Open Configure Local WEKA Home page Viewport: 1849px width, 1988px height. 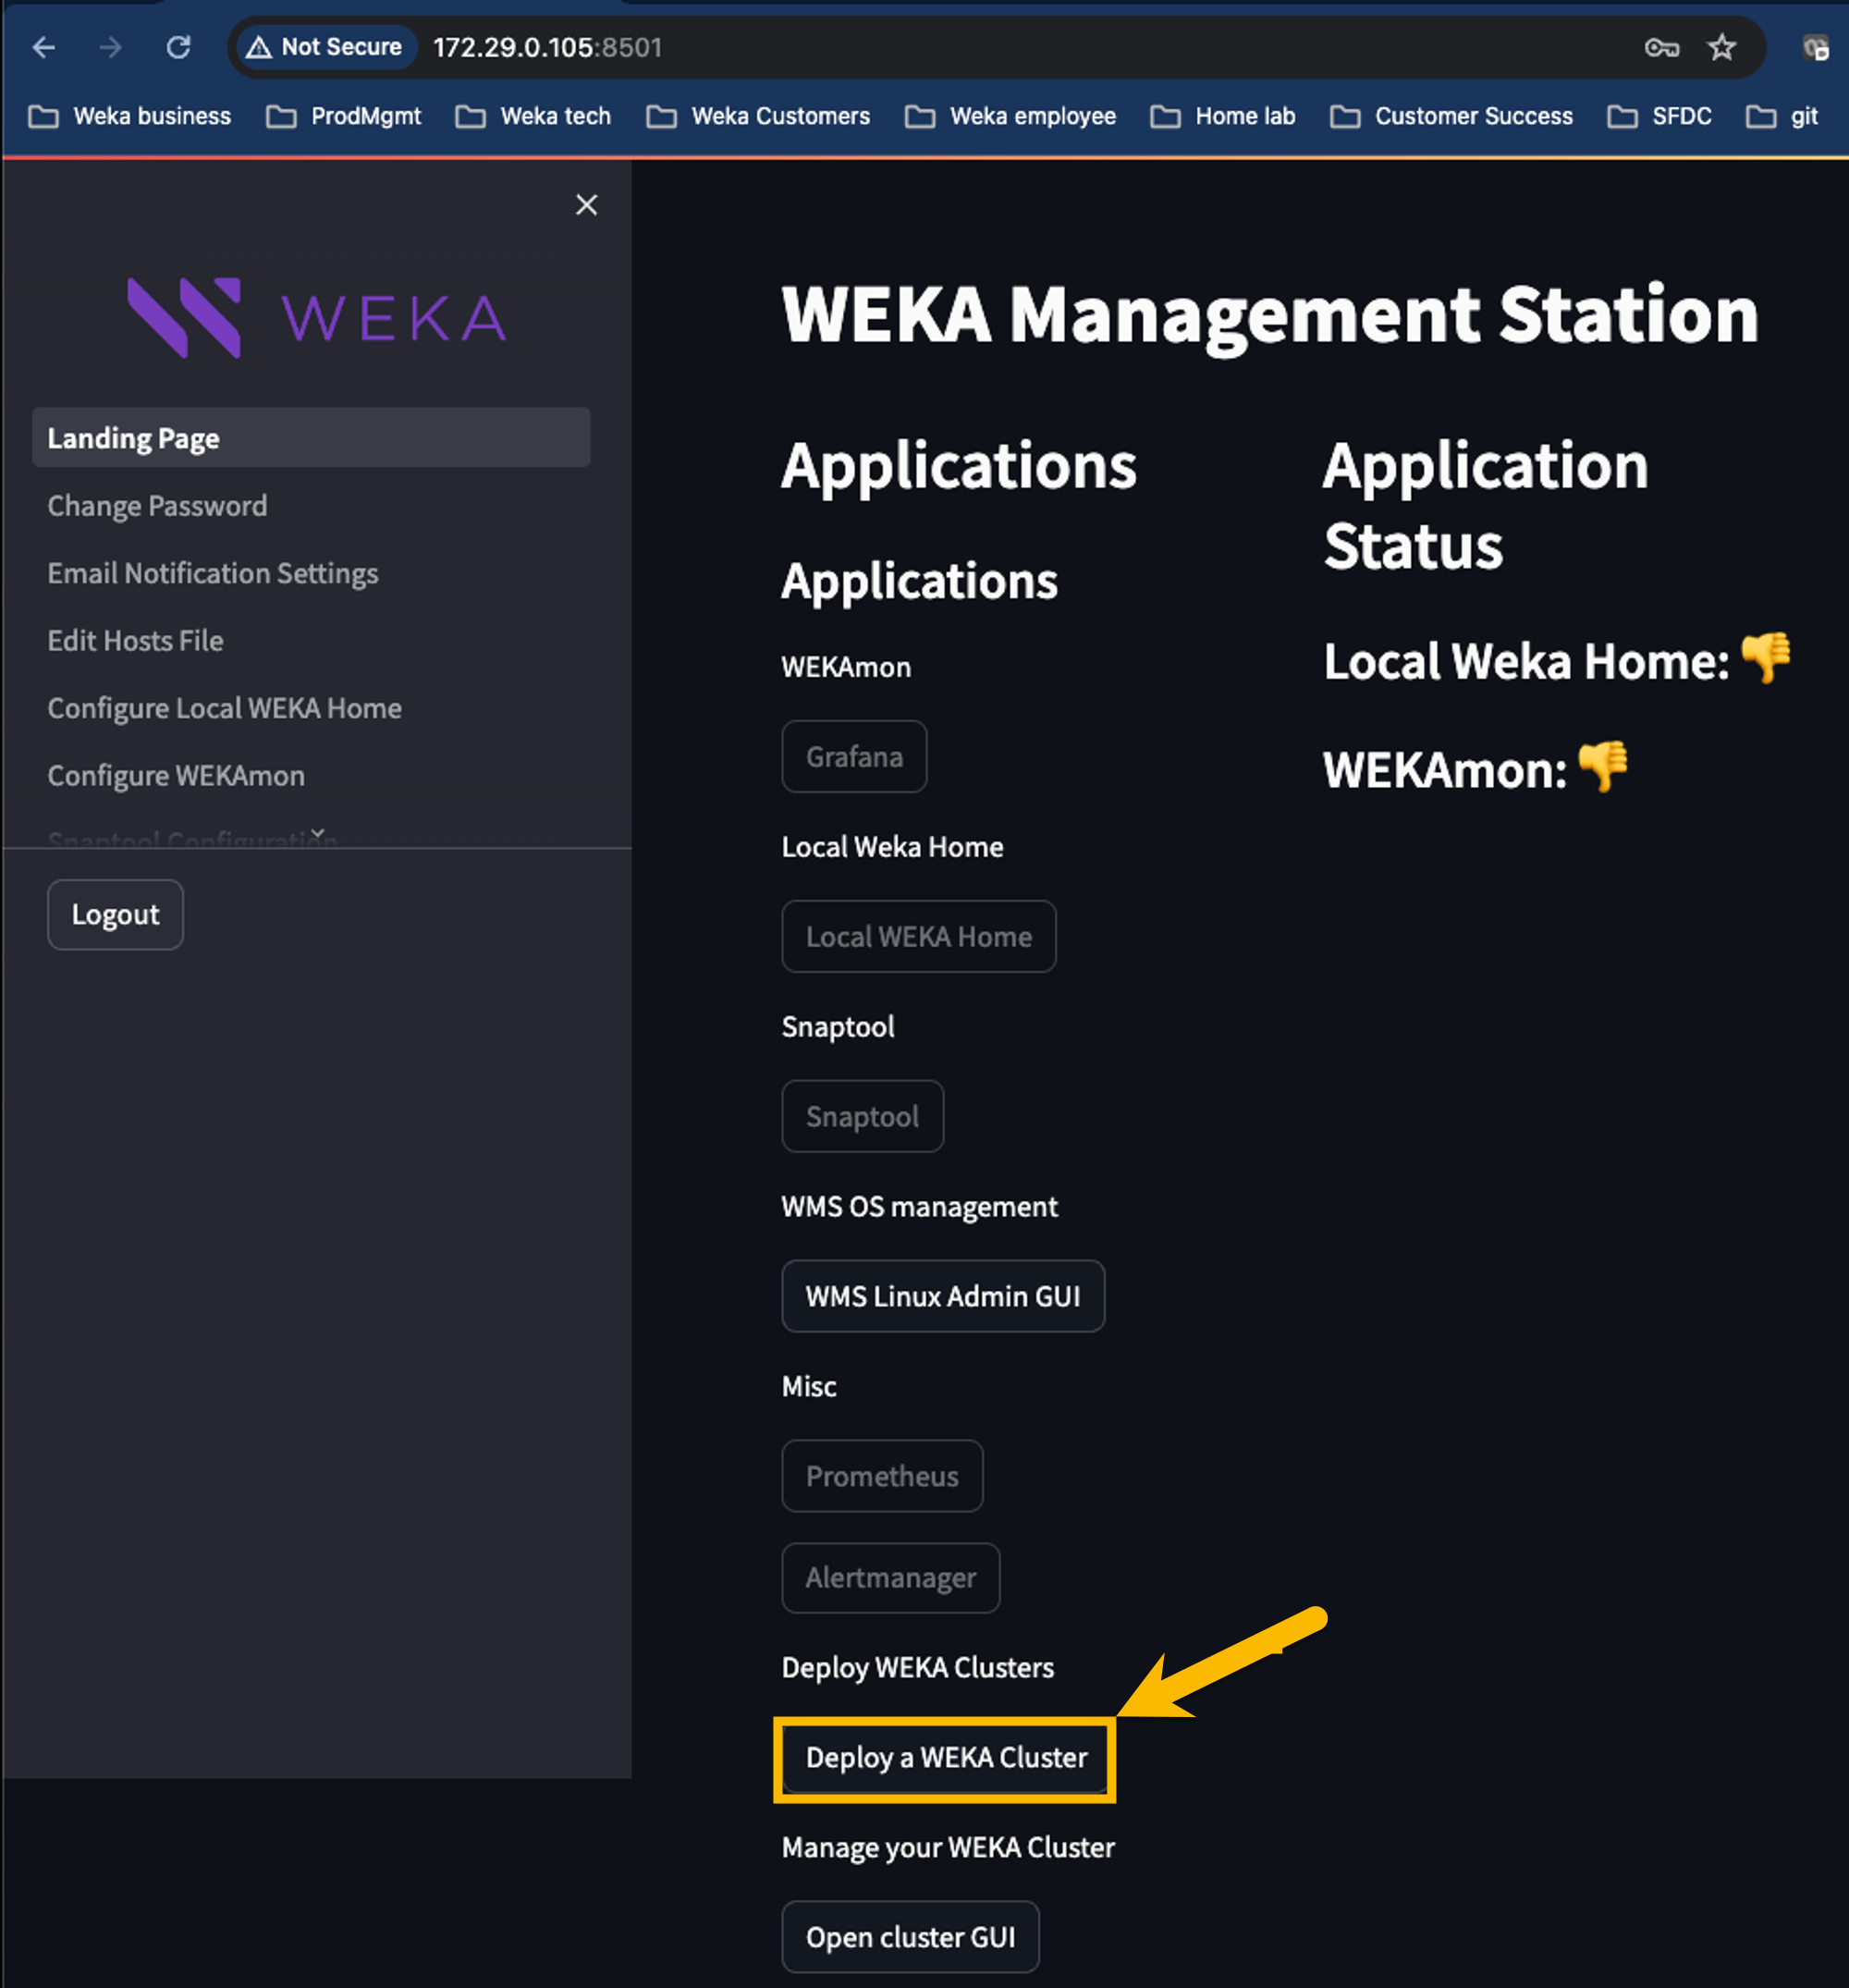(224, 708)
